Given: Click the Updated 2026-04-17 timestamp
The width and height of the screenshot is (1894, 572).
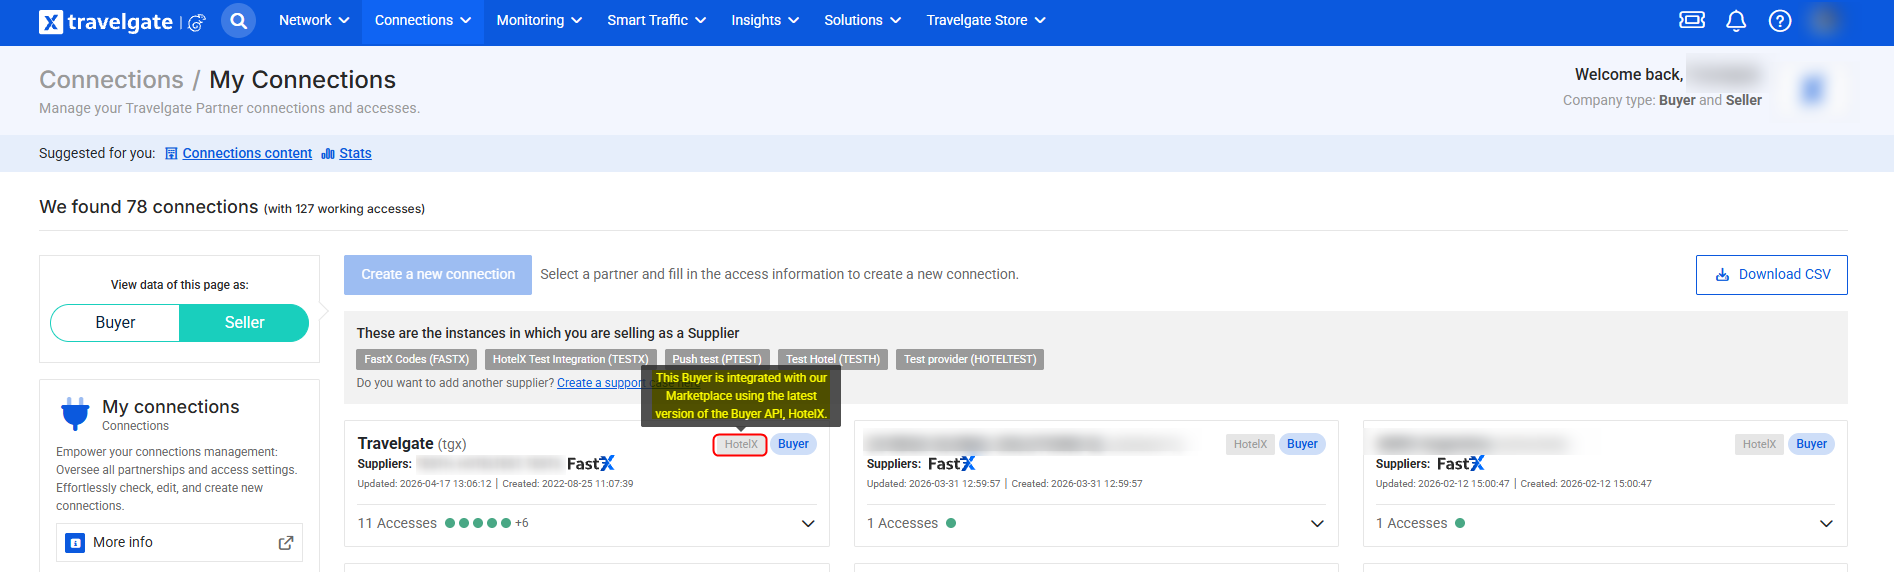Looking at the screenshot, I should pyautogui.click(x=424, y=484).
